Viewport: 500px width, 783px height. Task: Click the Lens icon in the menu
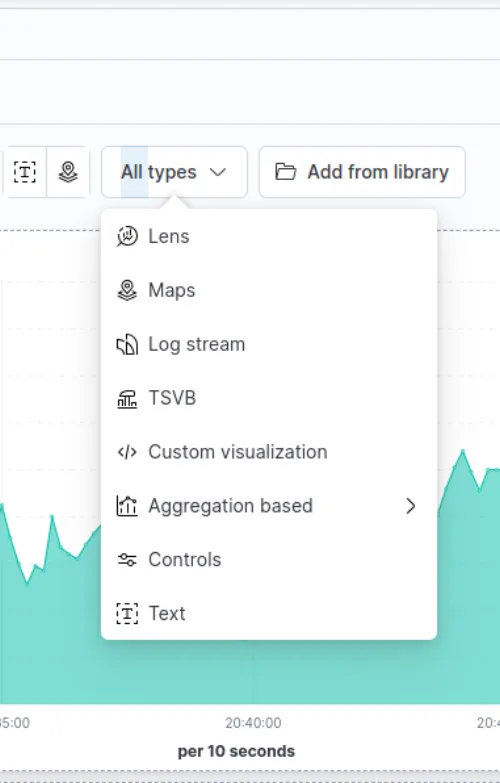(127, 236)
